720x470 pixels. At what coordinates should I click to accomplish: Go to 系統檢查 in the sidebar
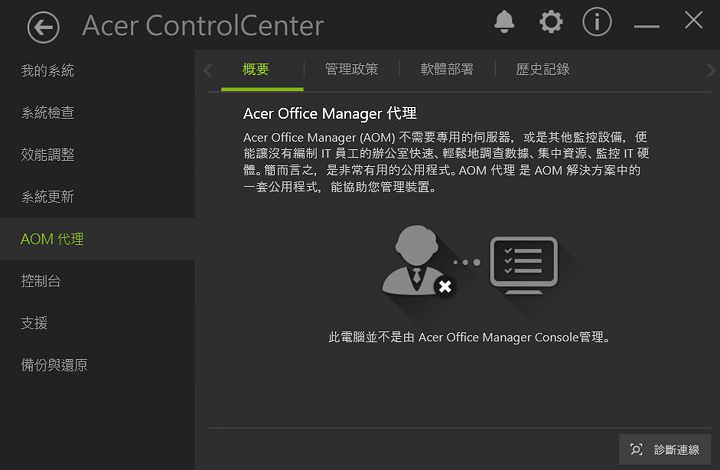[48, 113]
